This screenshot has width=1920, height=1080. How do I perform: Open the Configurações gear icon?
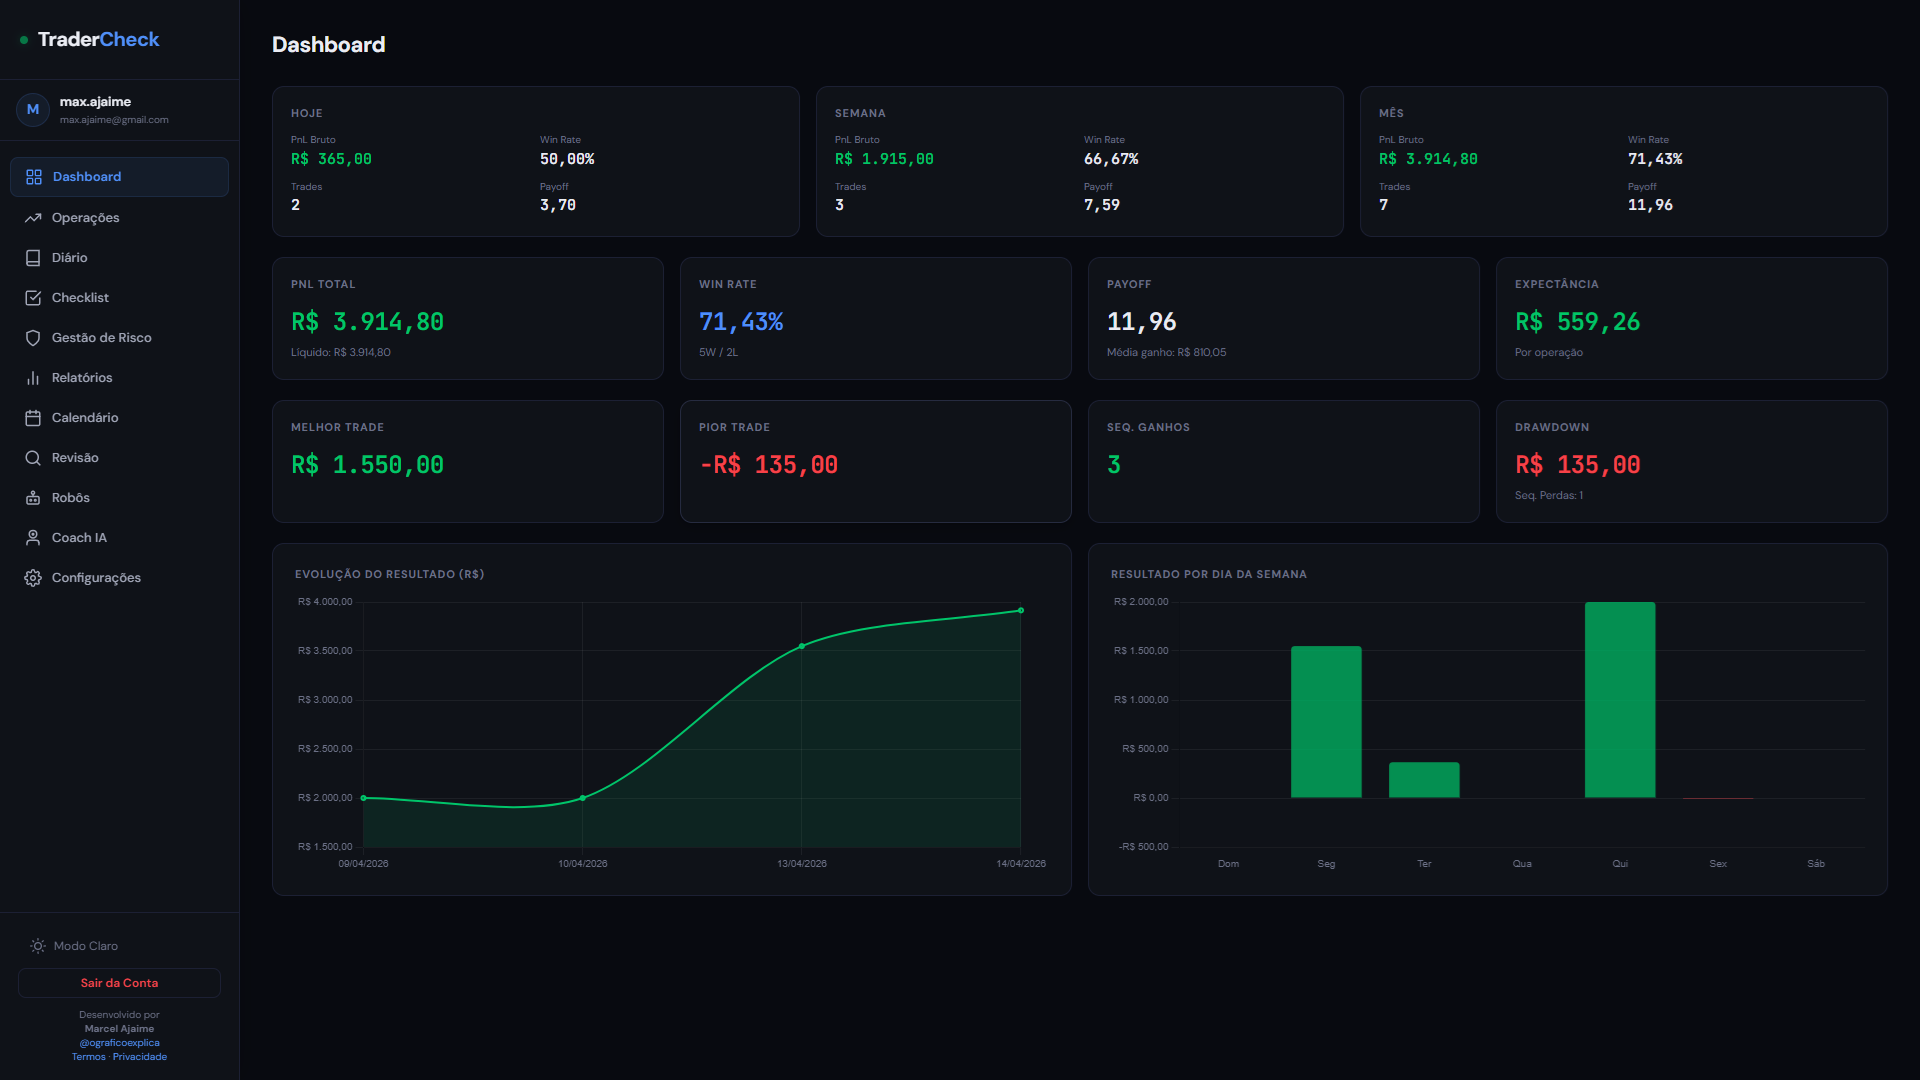point(33,577)
